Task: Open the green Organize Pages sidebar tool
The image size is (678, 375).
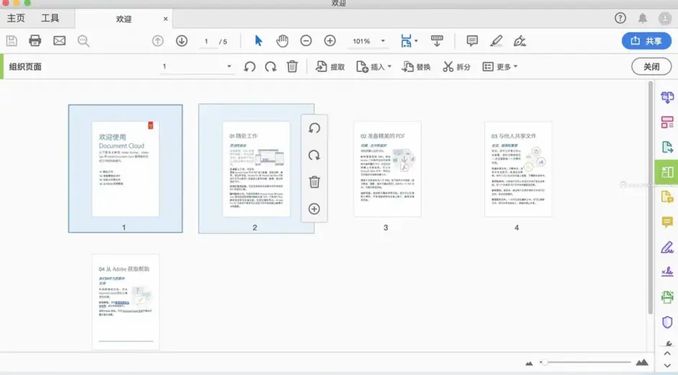Action: 667,172
